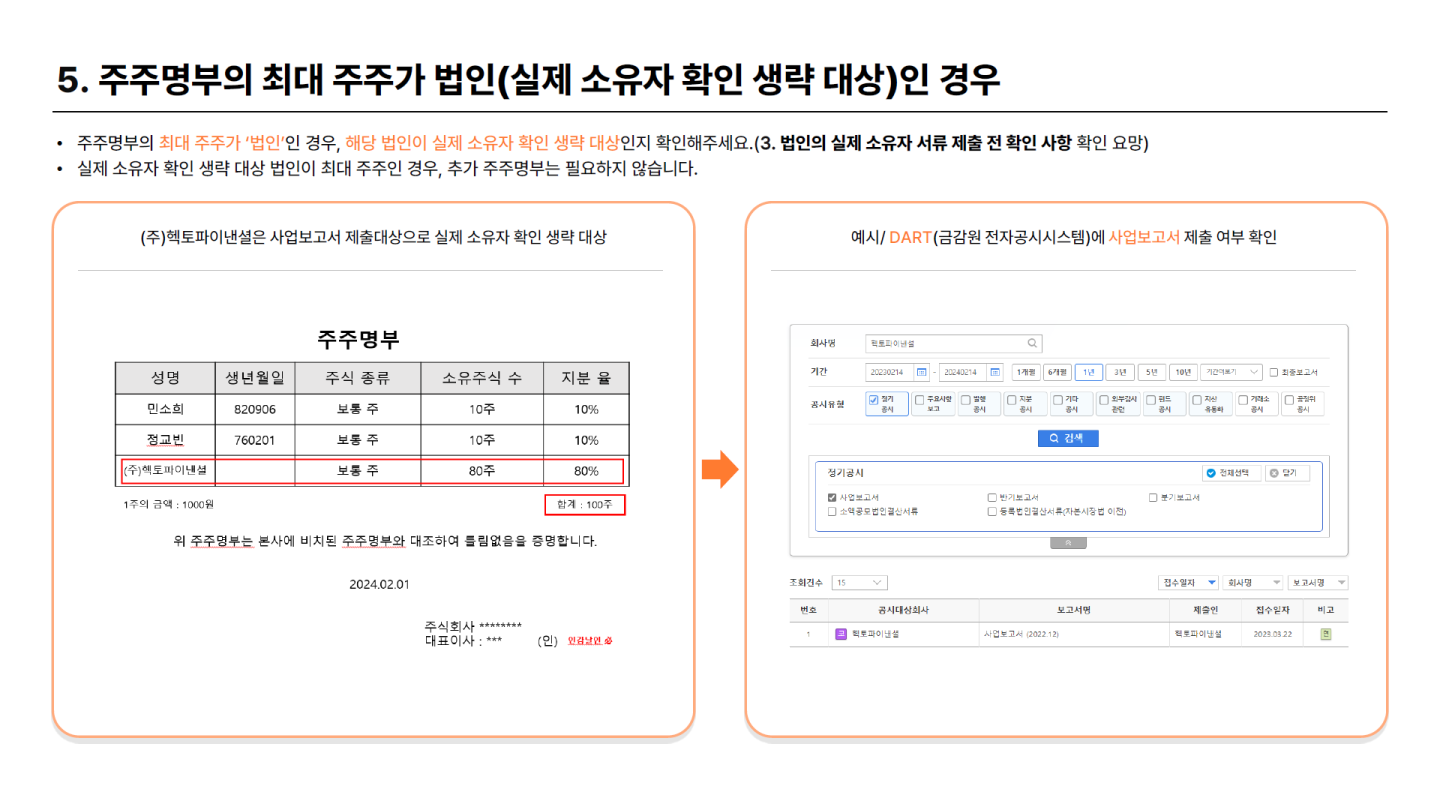Click the green 연 remark badge
Image resolution: width=1440 pixels, height=810 pixels.
point(1325,634)
